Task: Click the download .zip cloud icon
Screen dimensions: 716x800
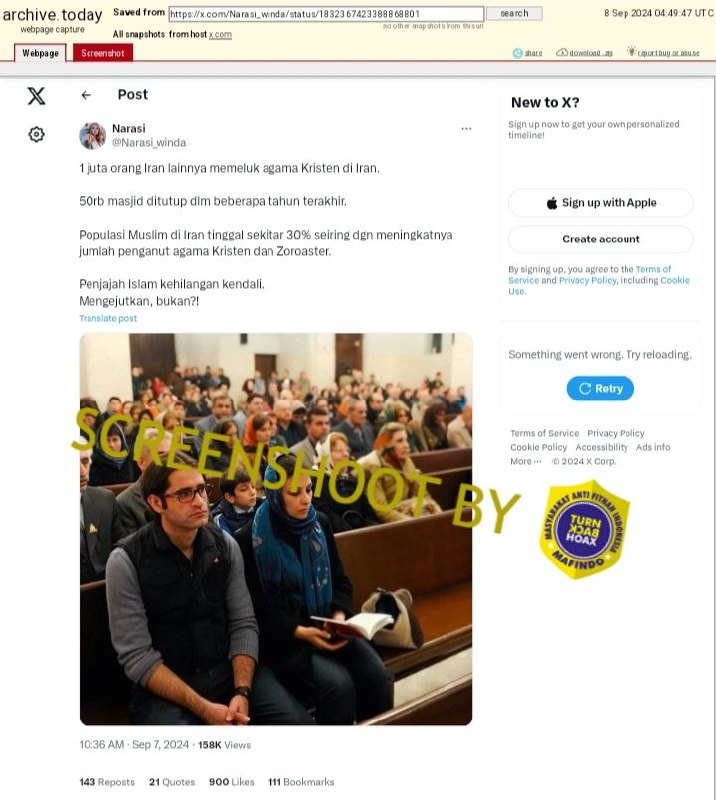Action: pyautogui.click(x=562, y=52)
